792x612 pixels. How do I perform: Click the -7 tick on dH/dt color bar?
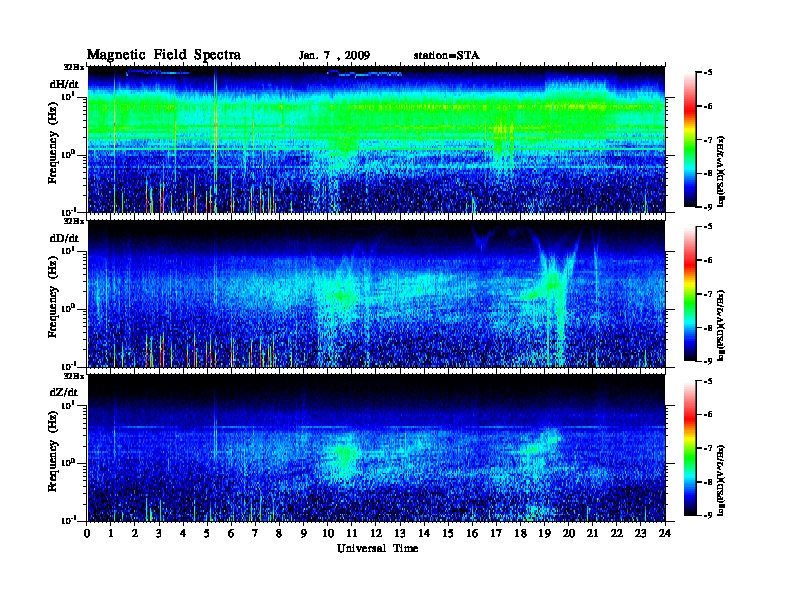[708, 140]
